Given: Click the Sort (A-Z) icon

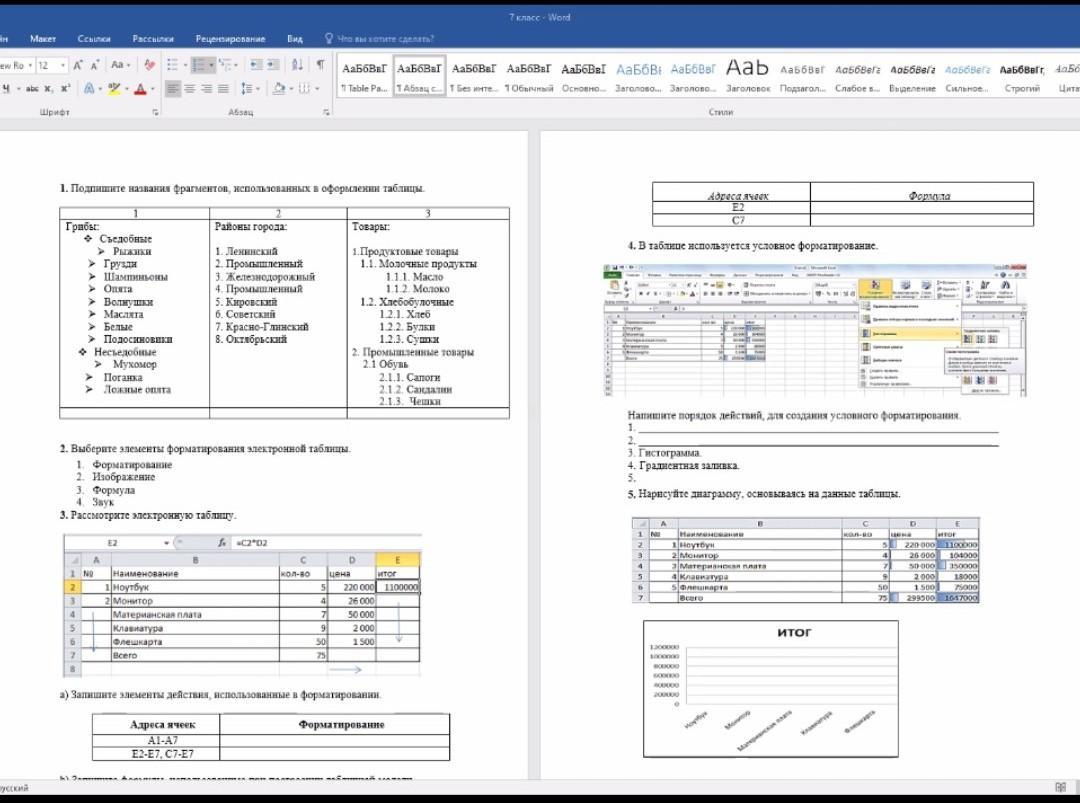Looking at the screenshot, I should 297,65.
